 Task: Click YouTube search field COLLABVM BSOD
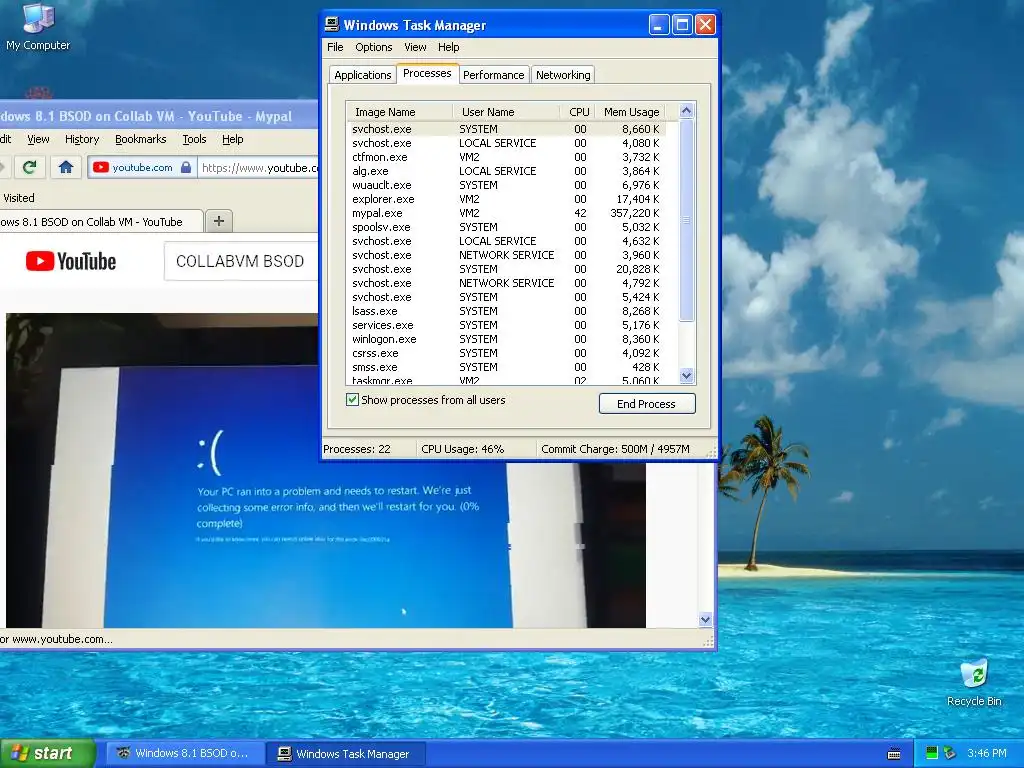[x=240, y=261]
